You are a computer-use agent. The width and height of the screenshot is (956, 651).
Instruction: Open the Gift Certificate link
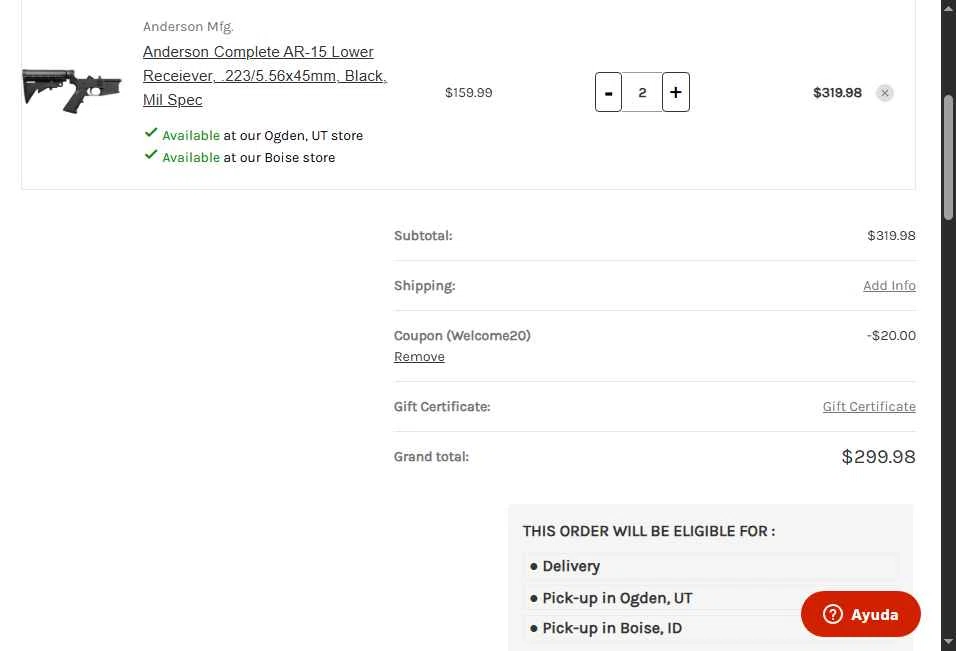(x=869, y=407)
